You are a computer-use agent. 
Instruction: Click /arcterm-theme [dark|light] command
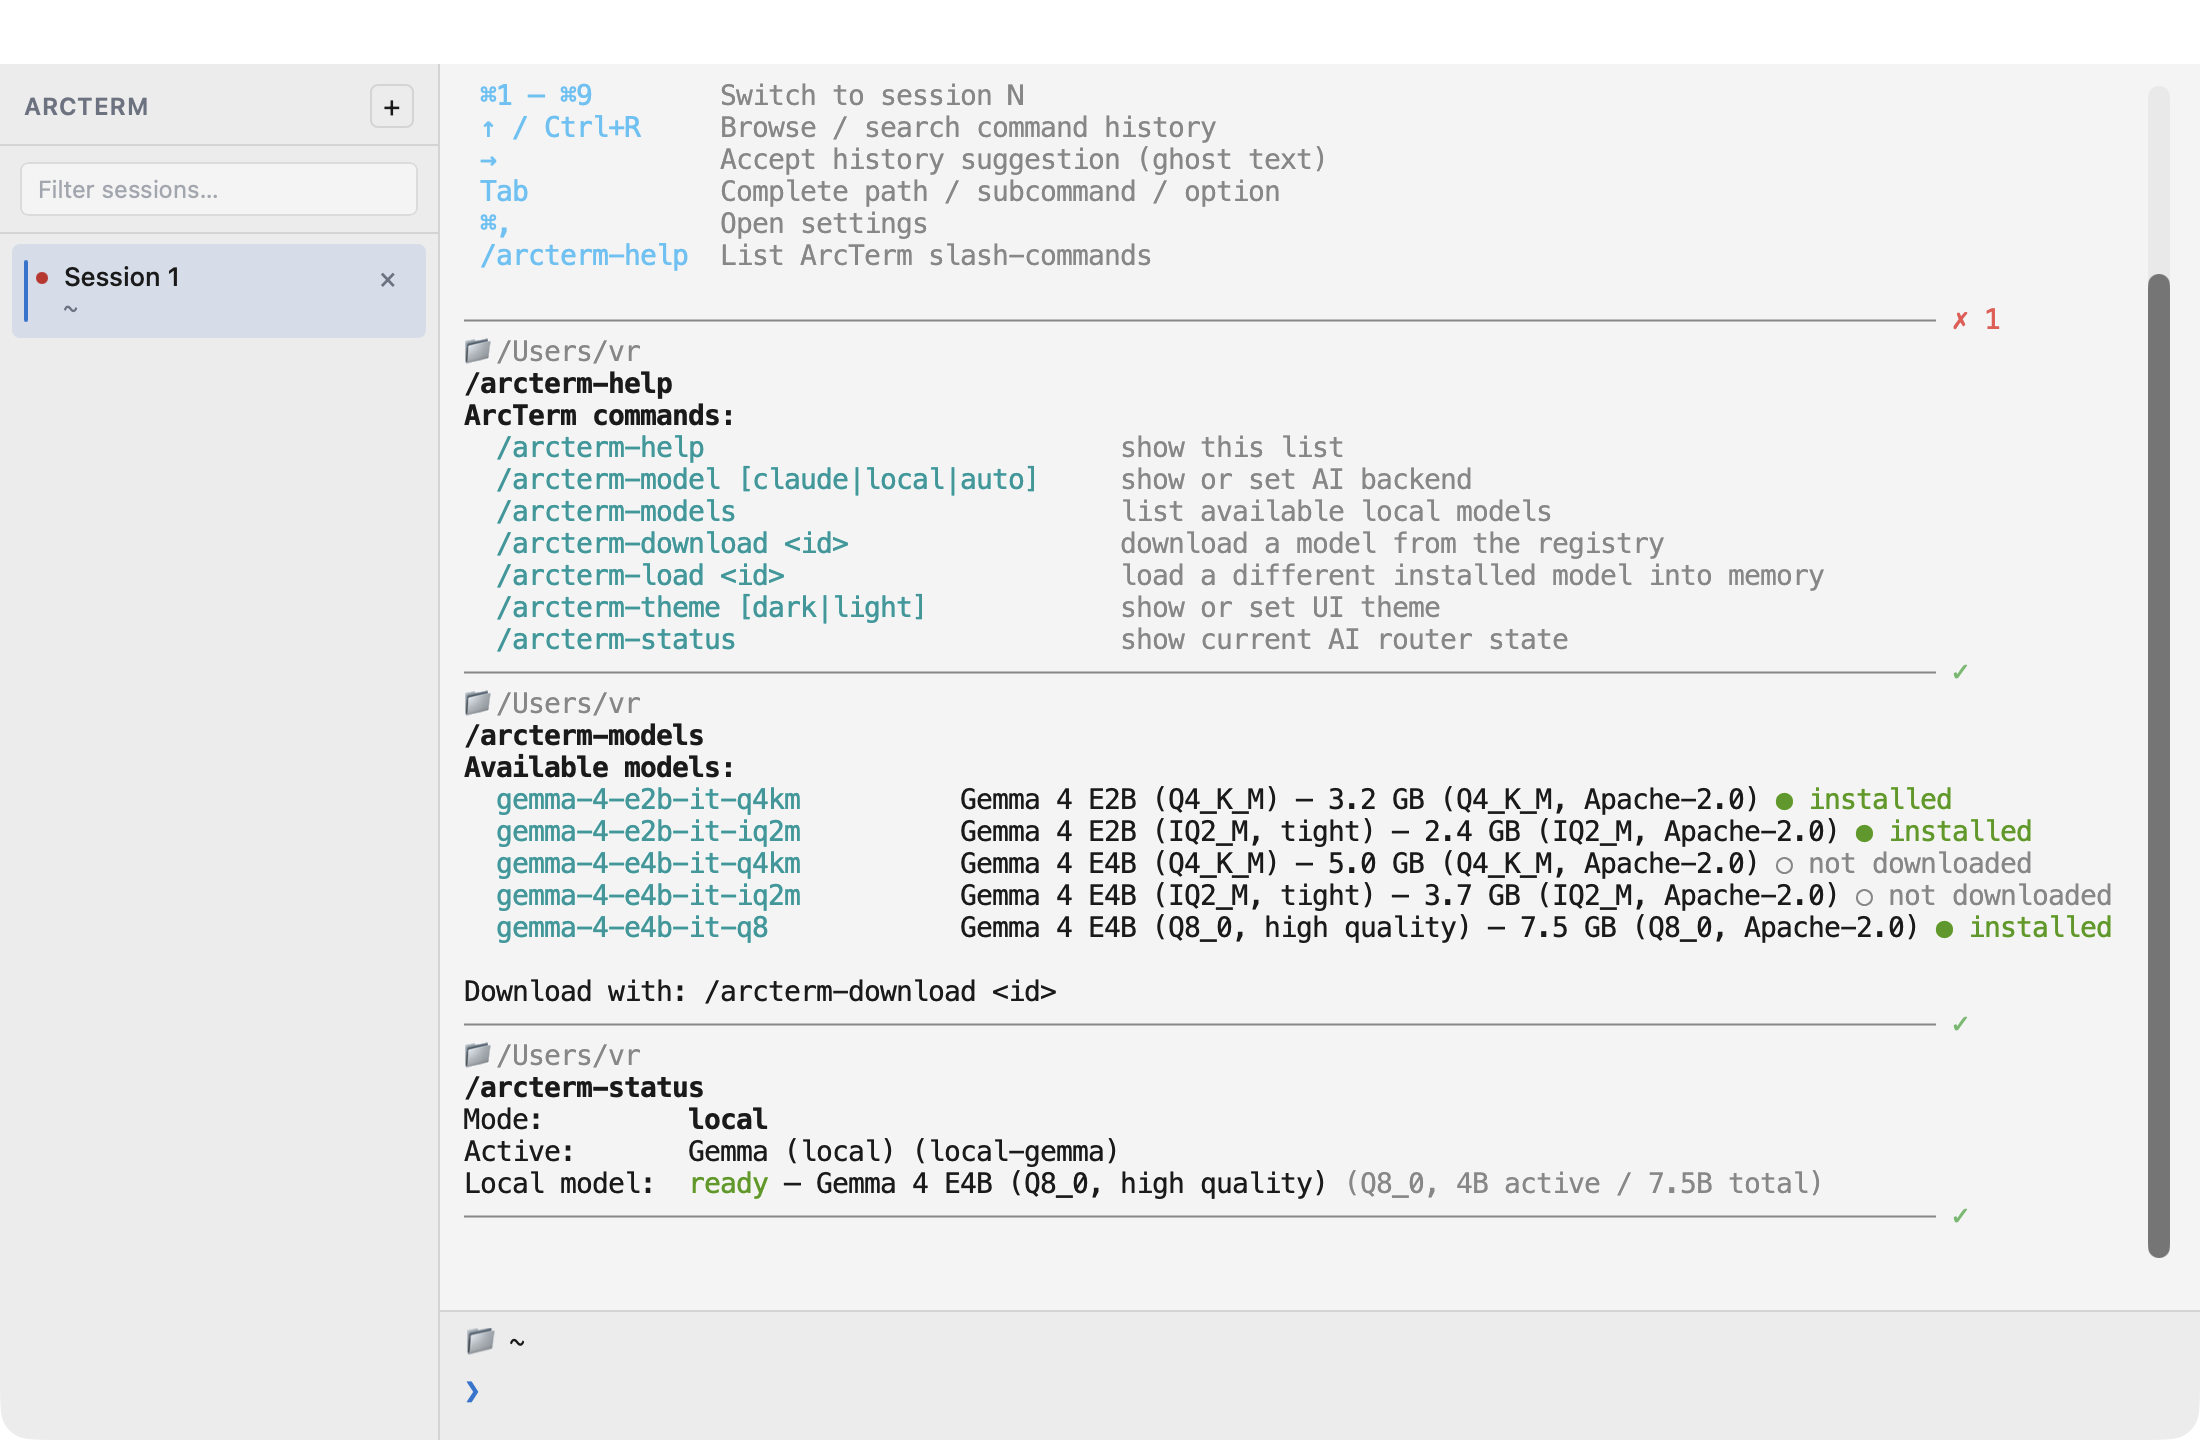[711, 608]
